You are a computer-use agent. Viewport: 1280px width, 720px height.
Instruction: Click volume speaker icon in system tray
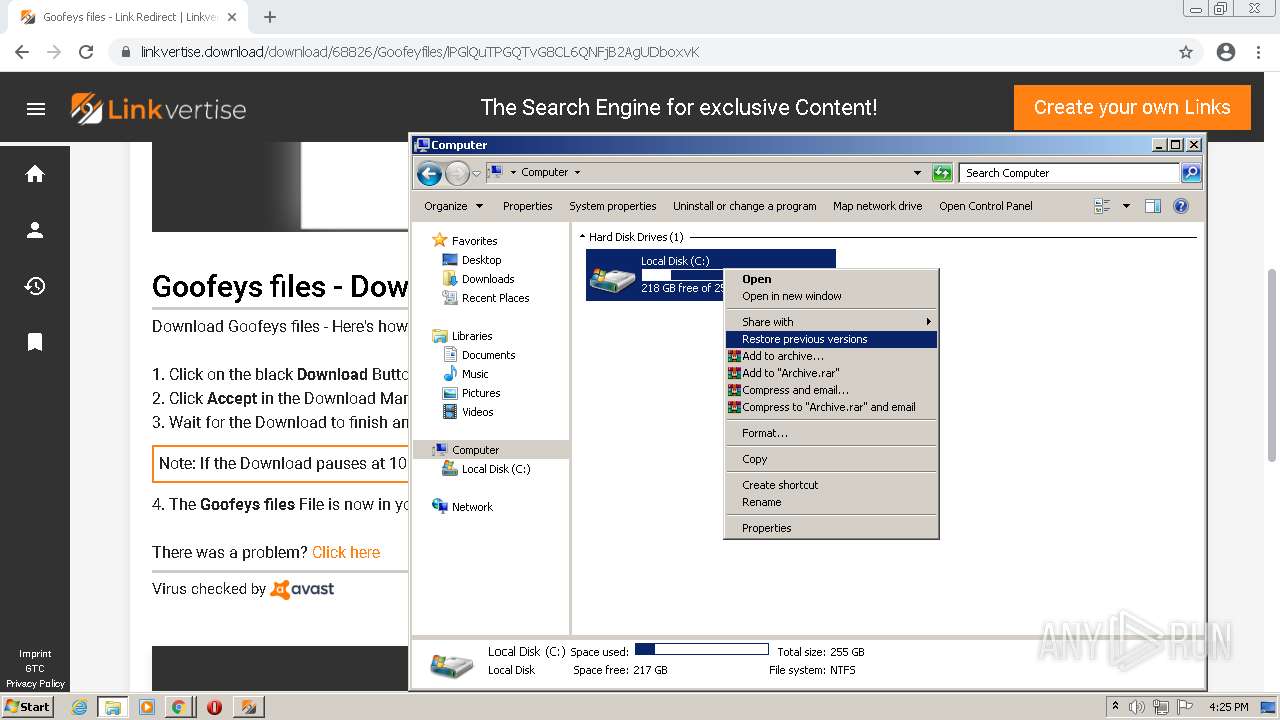click(1137, 707)
